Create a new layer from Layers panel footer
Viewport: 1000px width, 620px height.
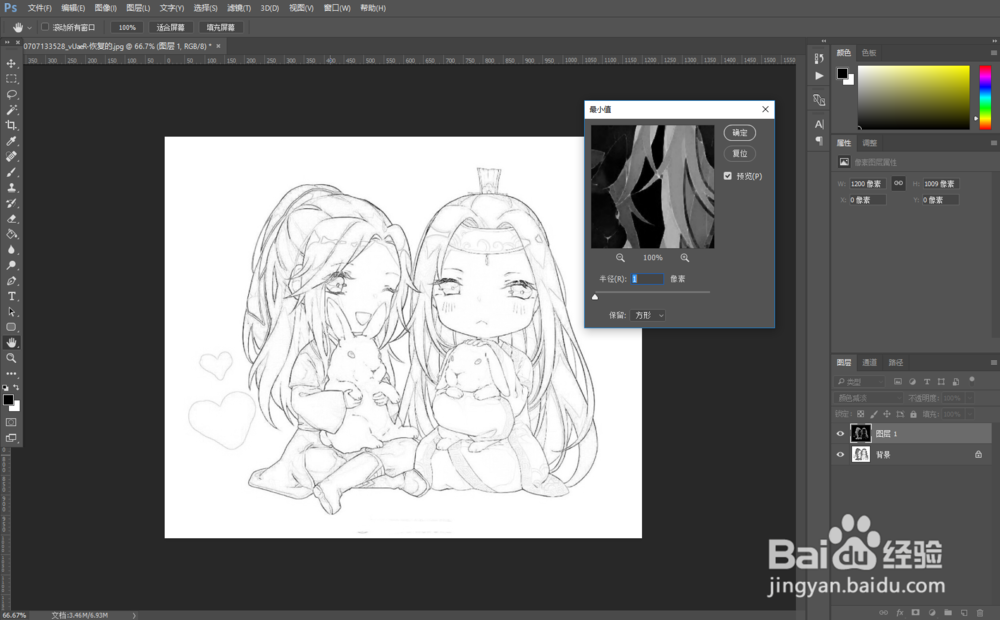(964, 612)
